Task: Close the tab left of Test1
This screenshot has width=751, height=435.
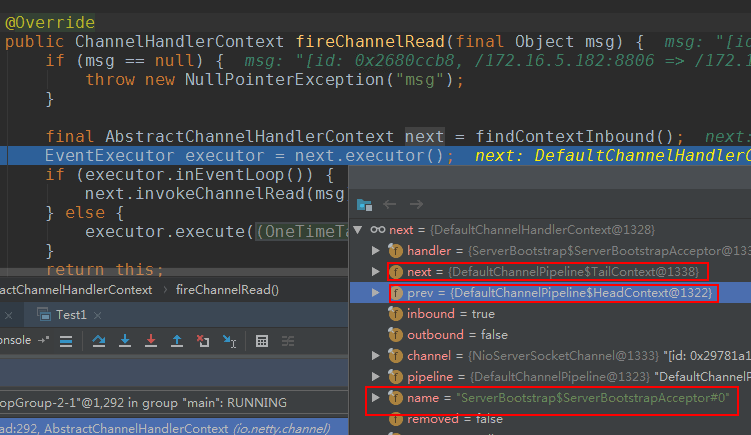Action: tap(9, 315)
